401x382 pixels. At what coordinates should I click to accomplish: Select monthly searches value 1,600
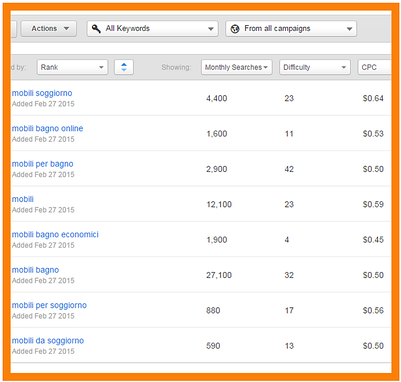pyautogui.click(x=217, y=134)
